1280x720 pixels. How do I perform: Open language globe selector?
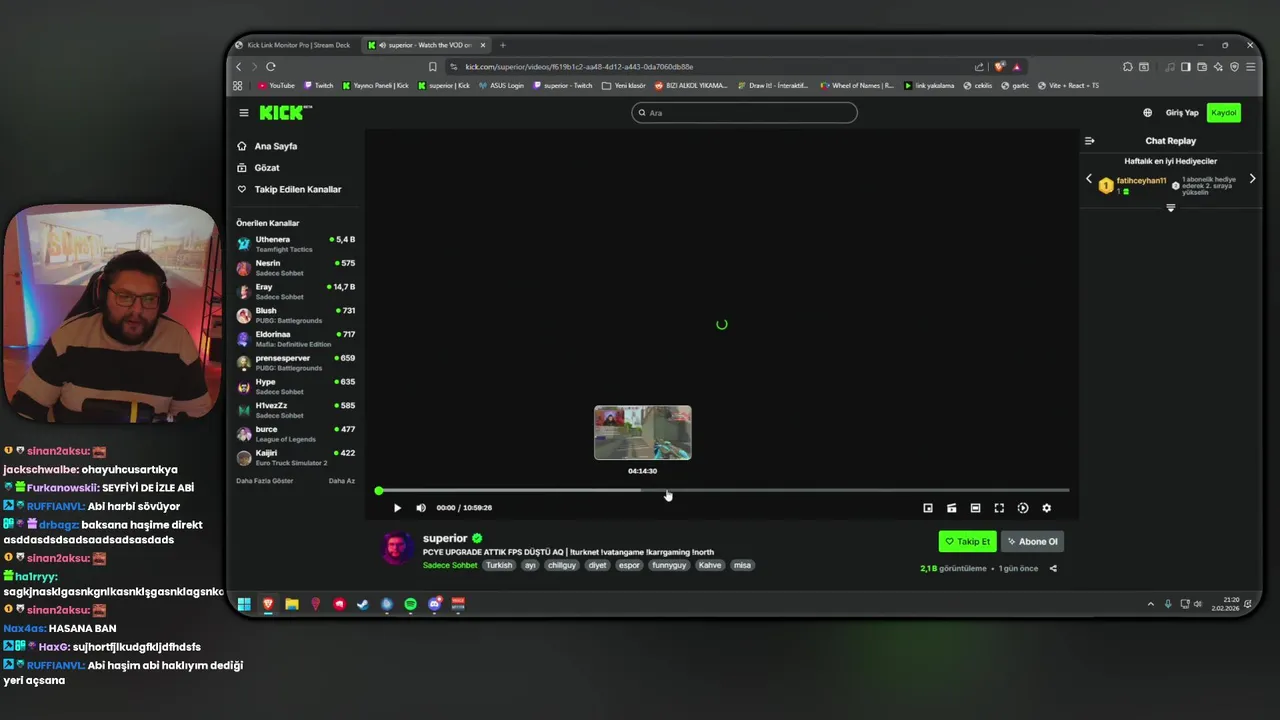[x=1147, y=113]
